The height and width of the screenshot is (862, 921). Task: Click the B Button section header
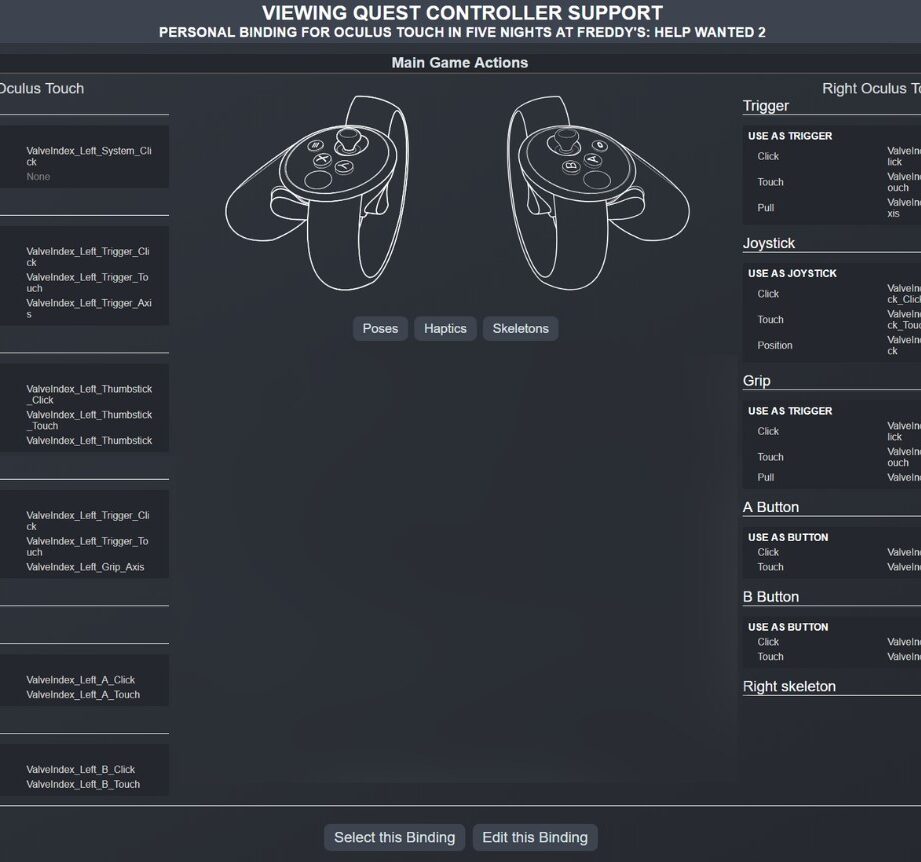[771, 597]
